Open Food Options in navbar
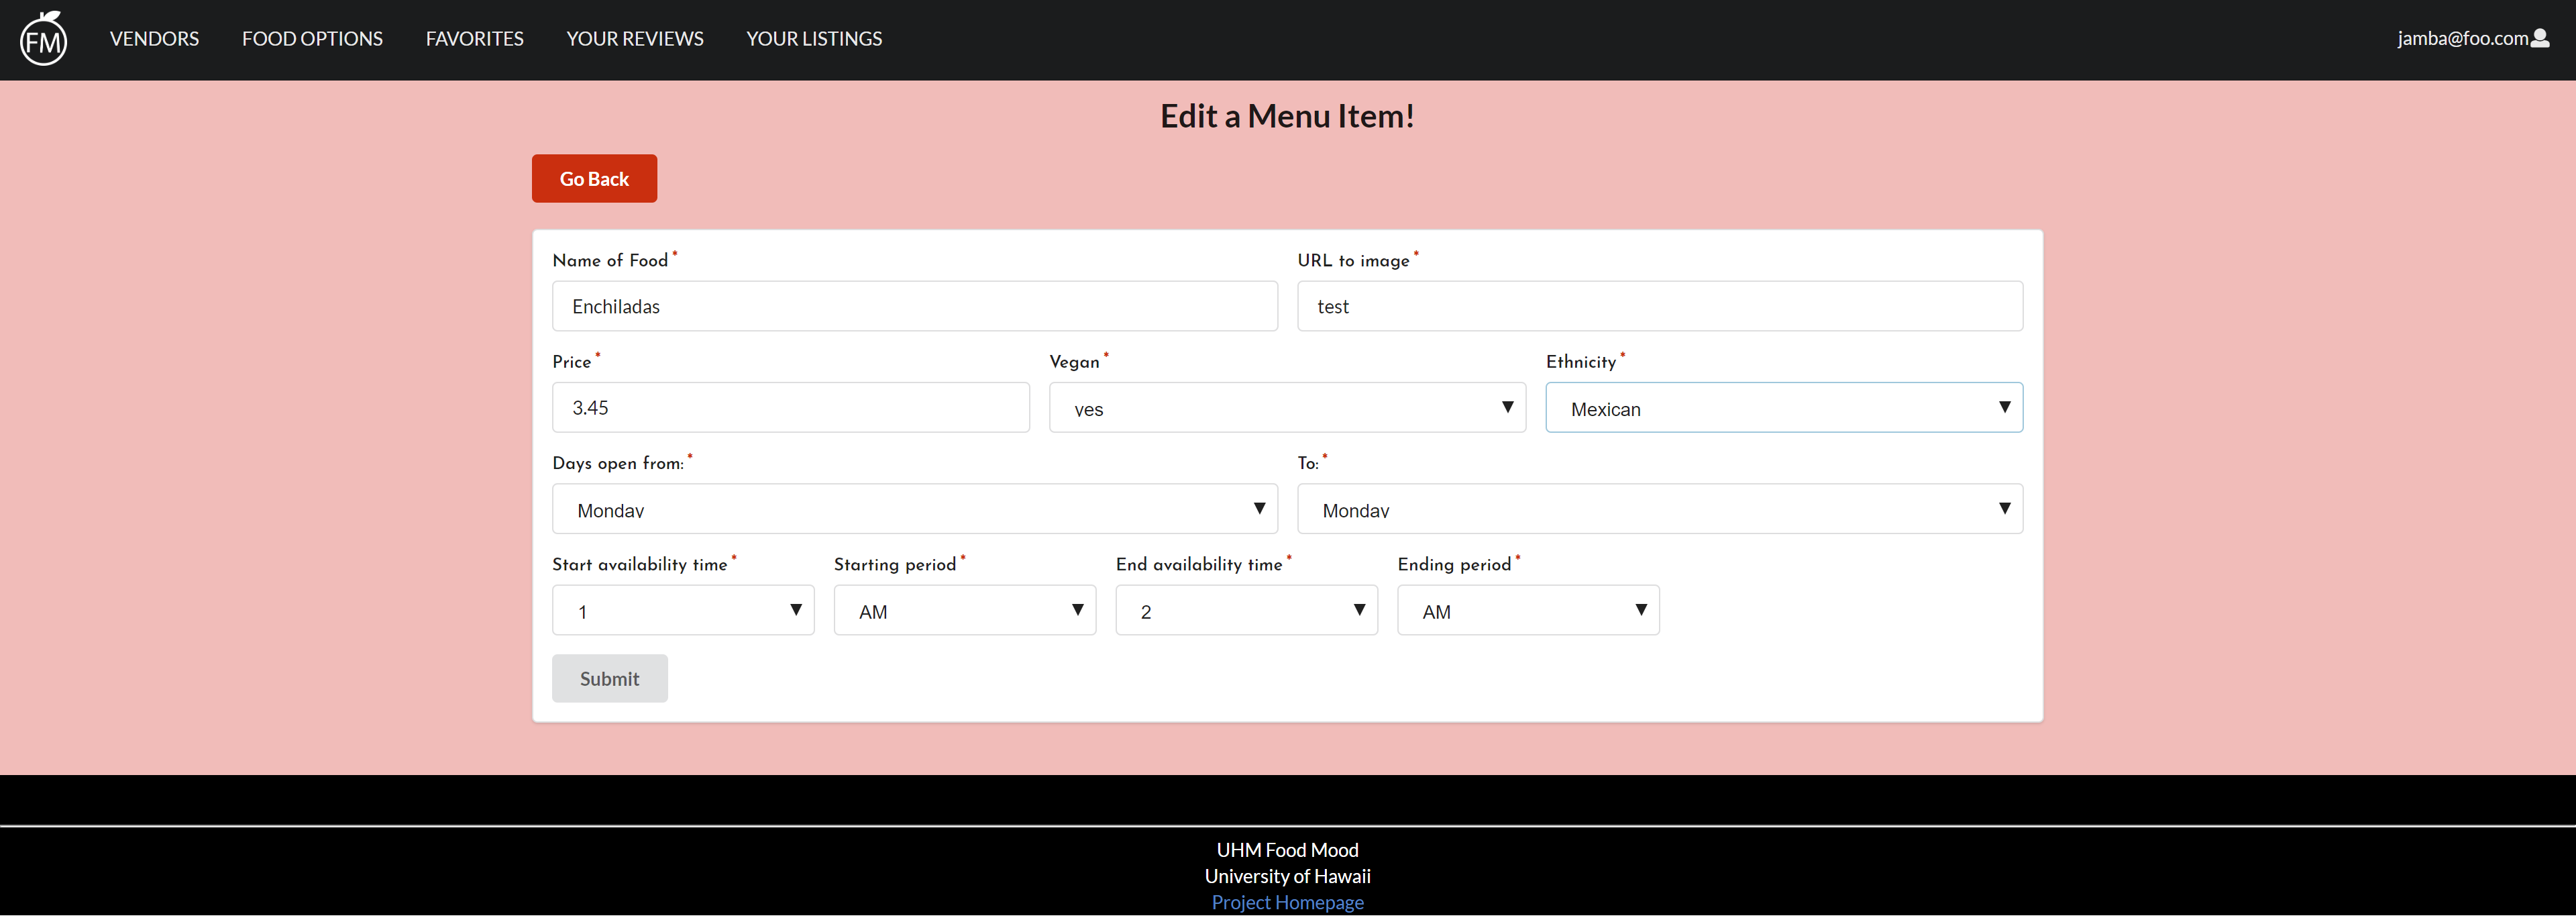 pyautogui.click(x=312, y=38)
